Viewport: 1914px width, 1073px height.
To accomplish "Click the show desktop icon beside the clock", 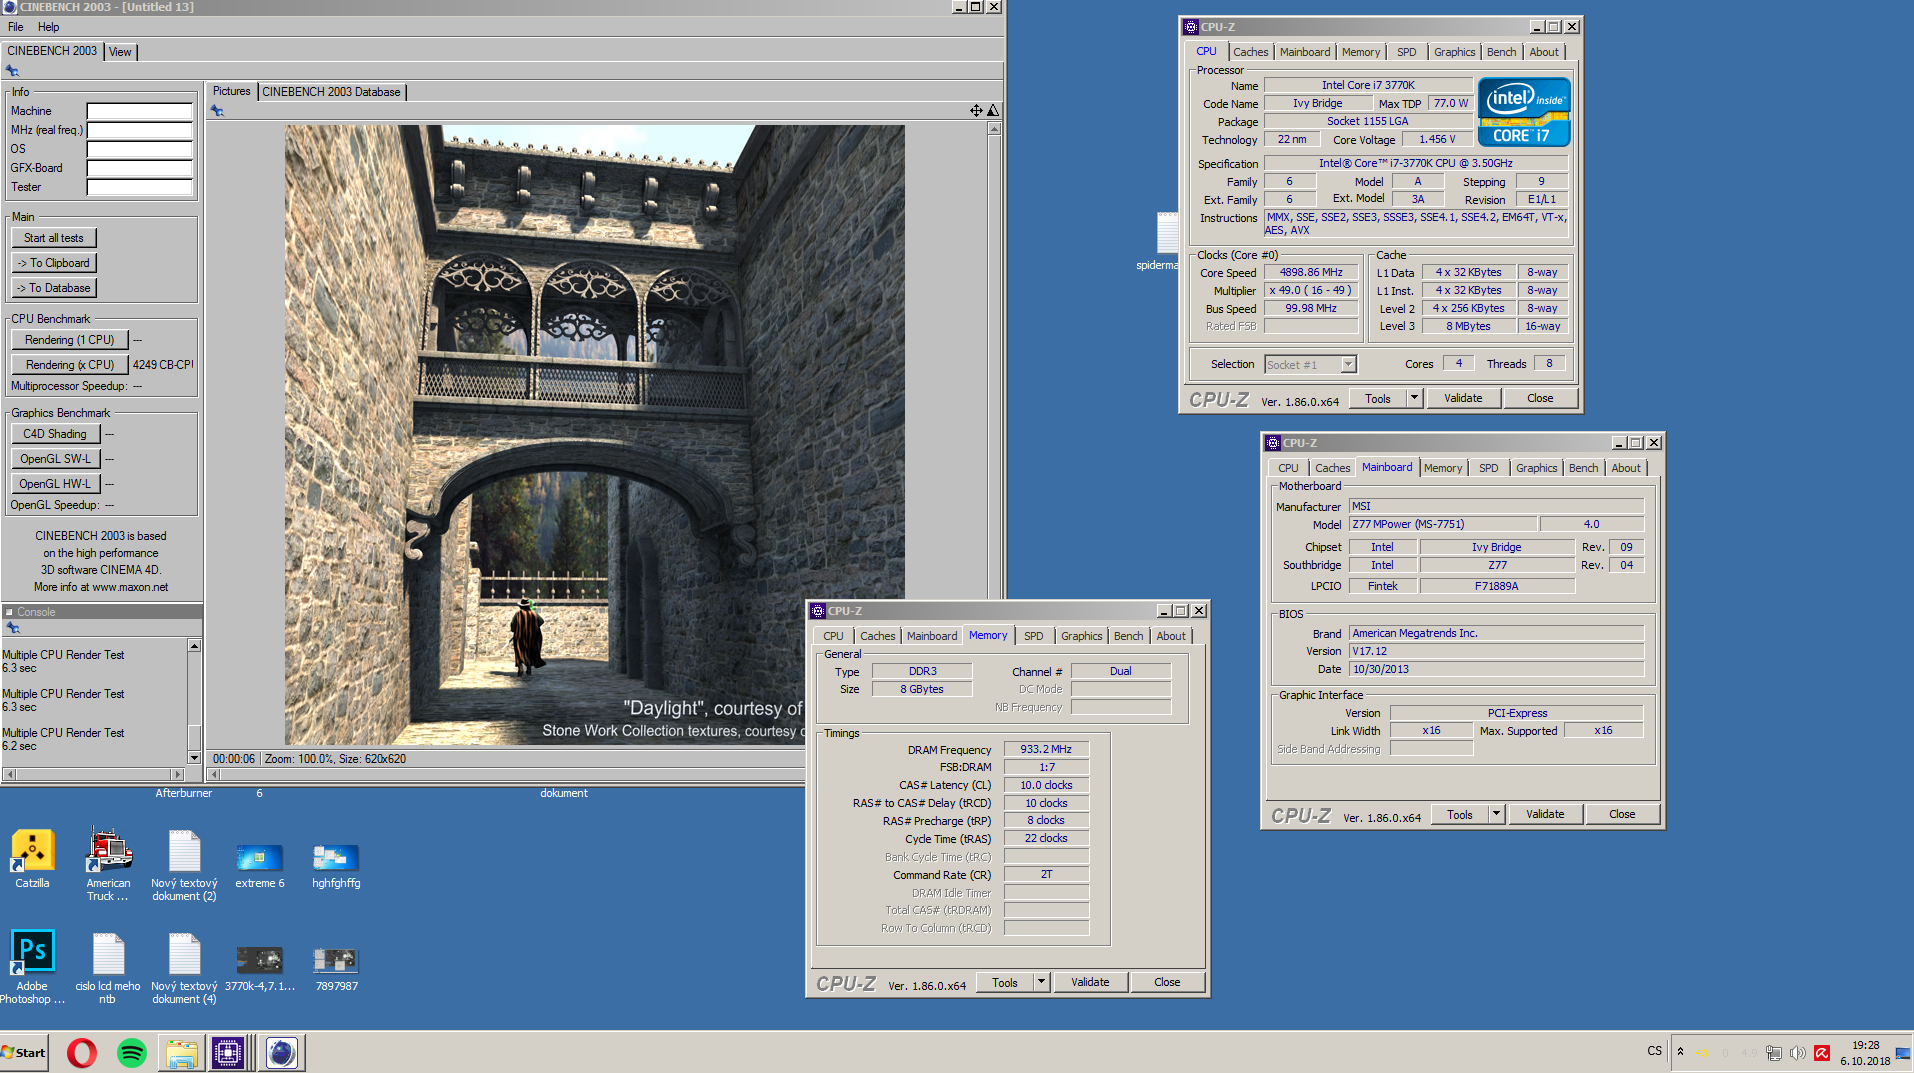I will pos(1902,1052).
